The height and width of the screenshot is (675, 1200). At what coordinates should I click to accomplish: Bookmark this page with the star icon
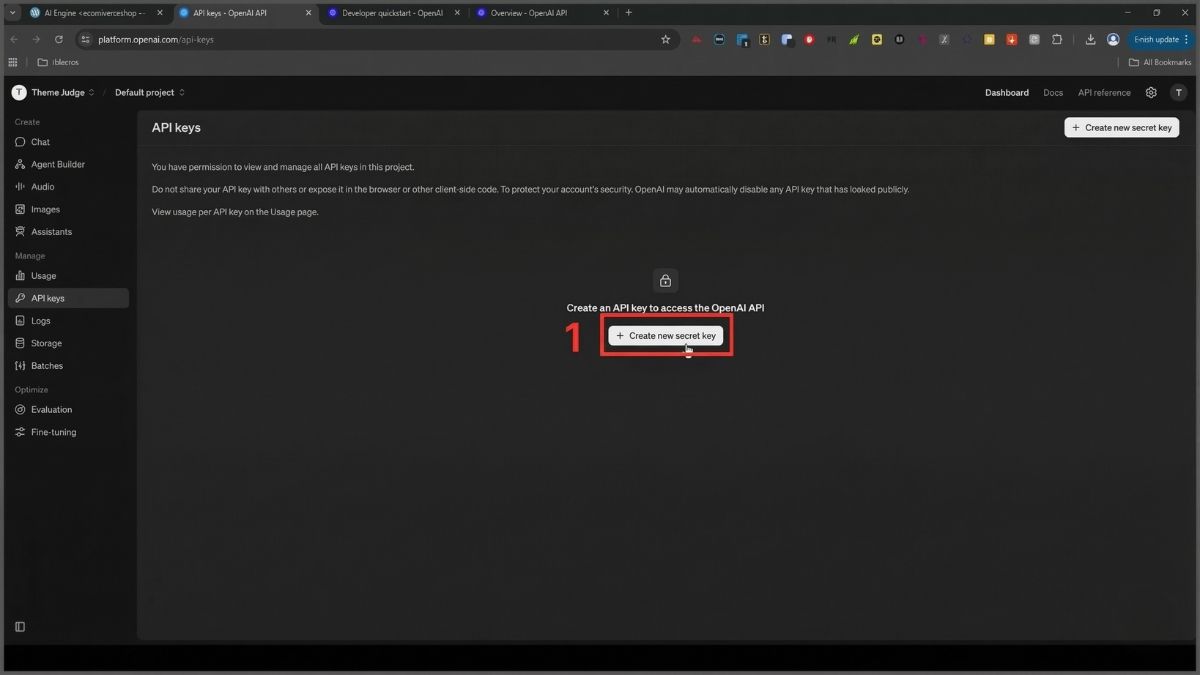tap(665, 39)
